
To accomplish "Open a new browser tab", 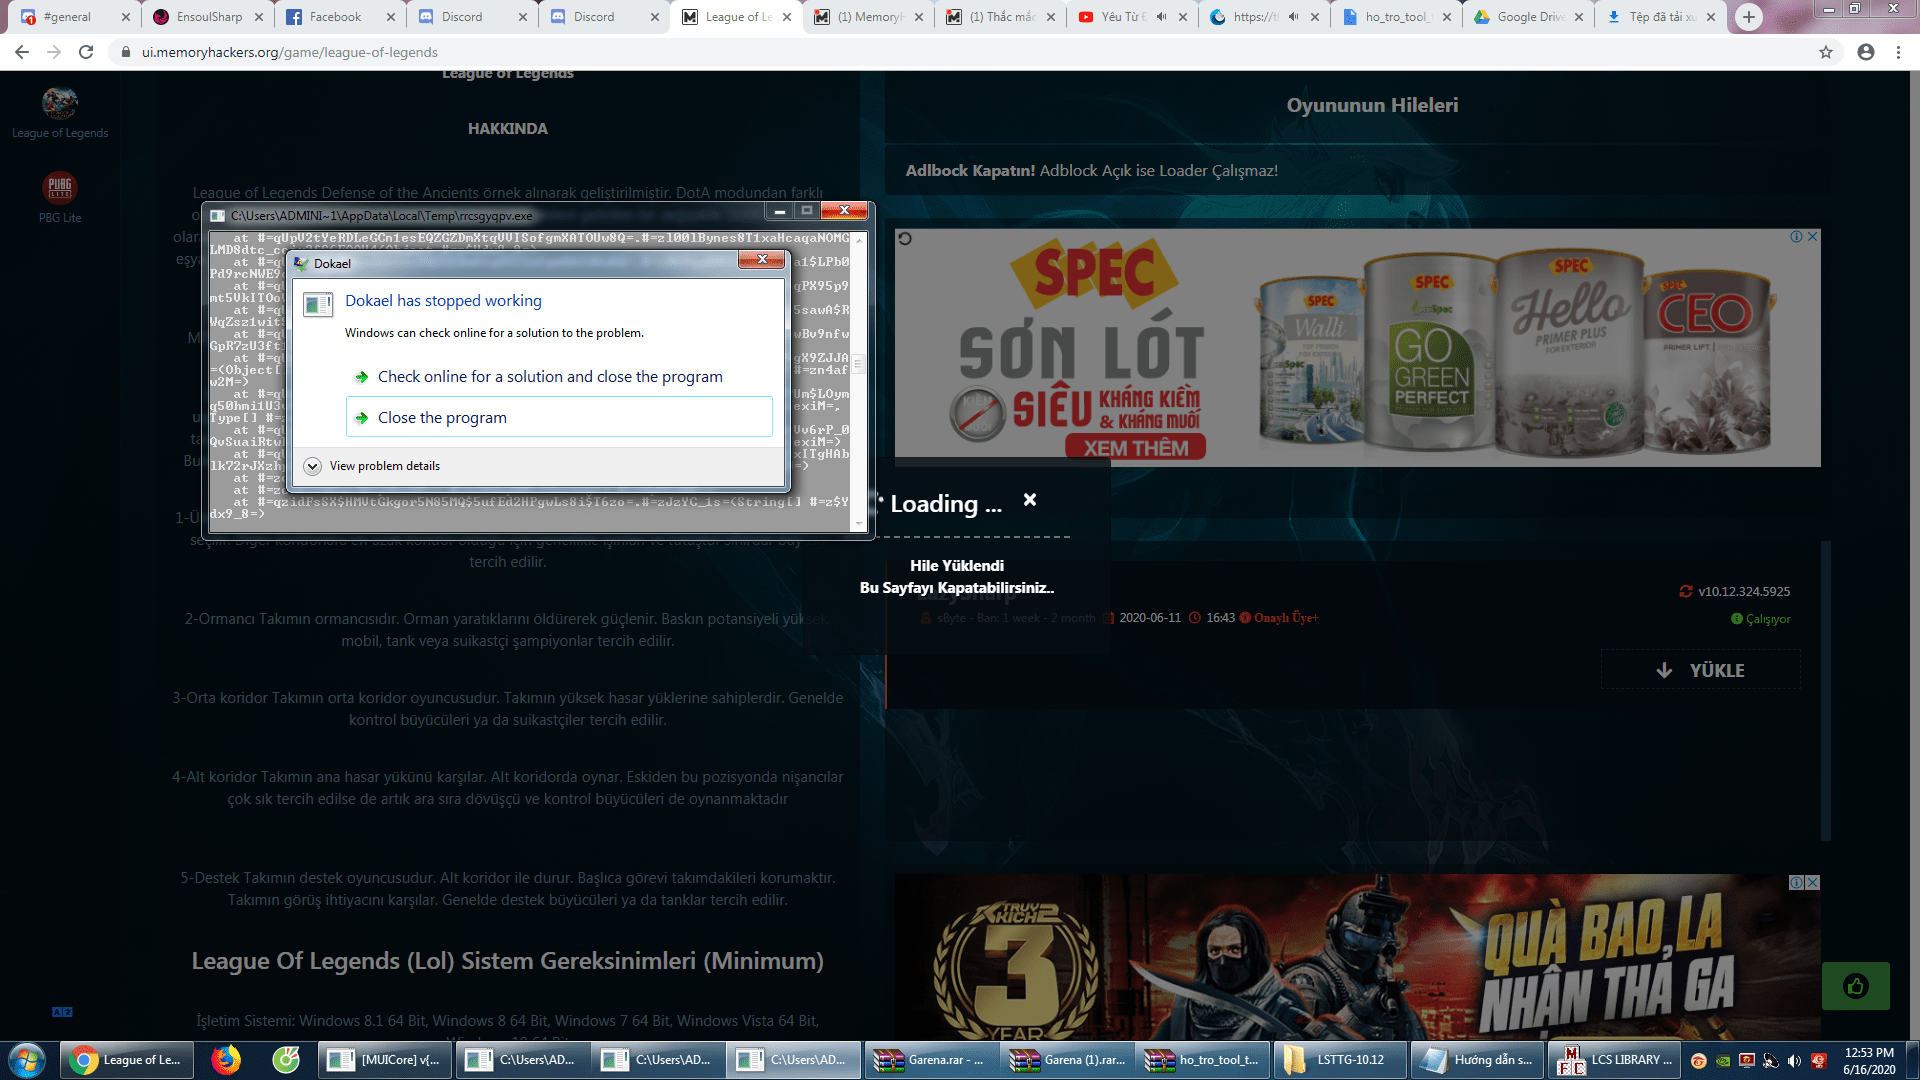I will click(1749, 17).
